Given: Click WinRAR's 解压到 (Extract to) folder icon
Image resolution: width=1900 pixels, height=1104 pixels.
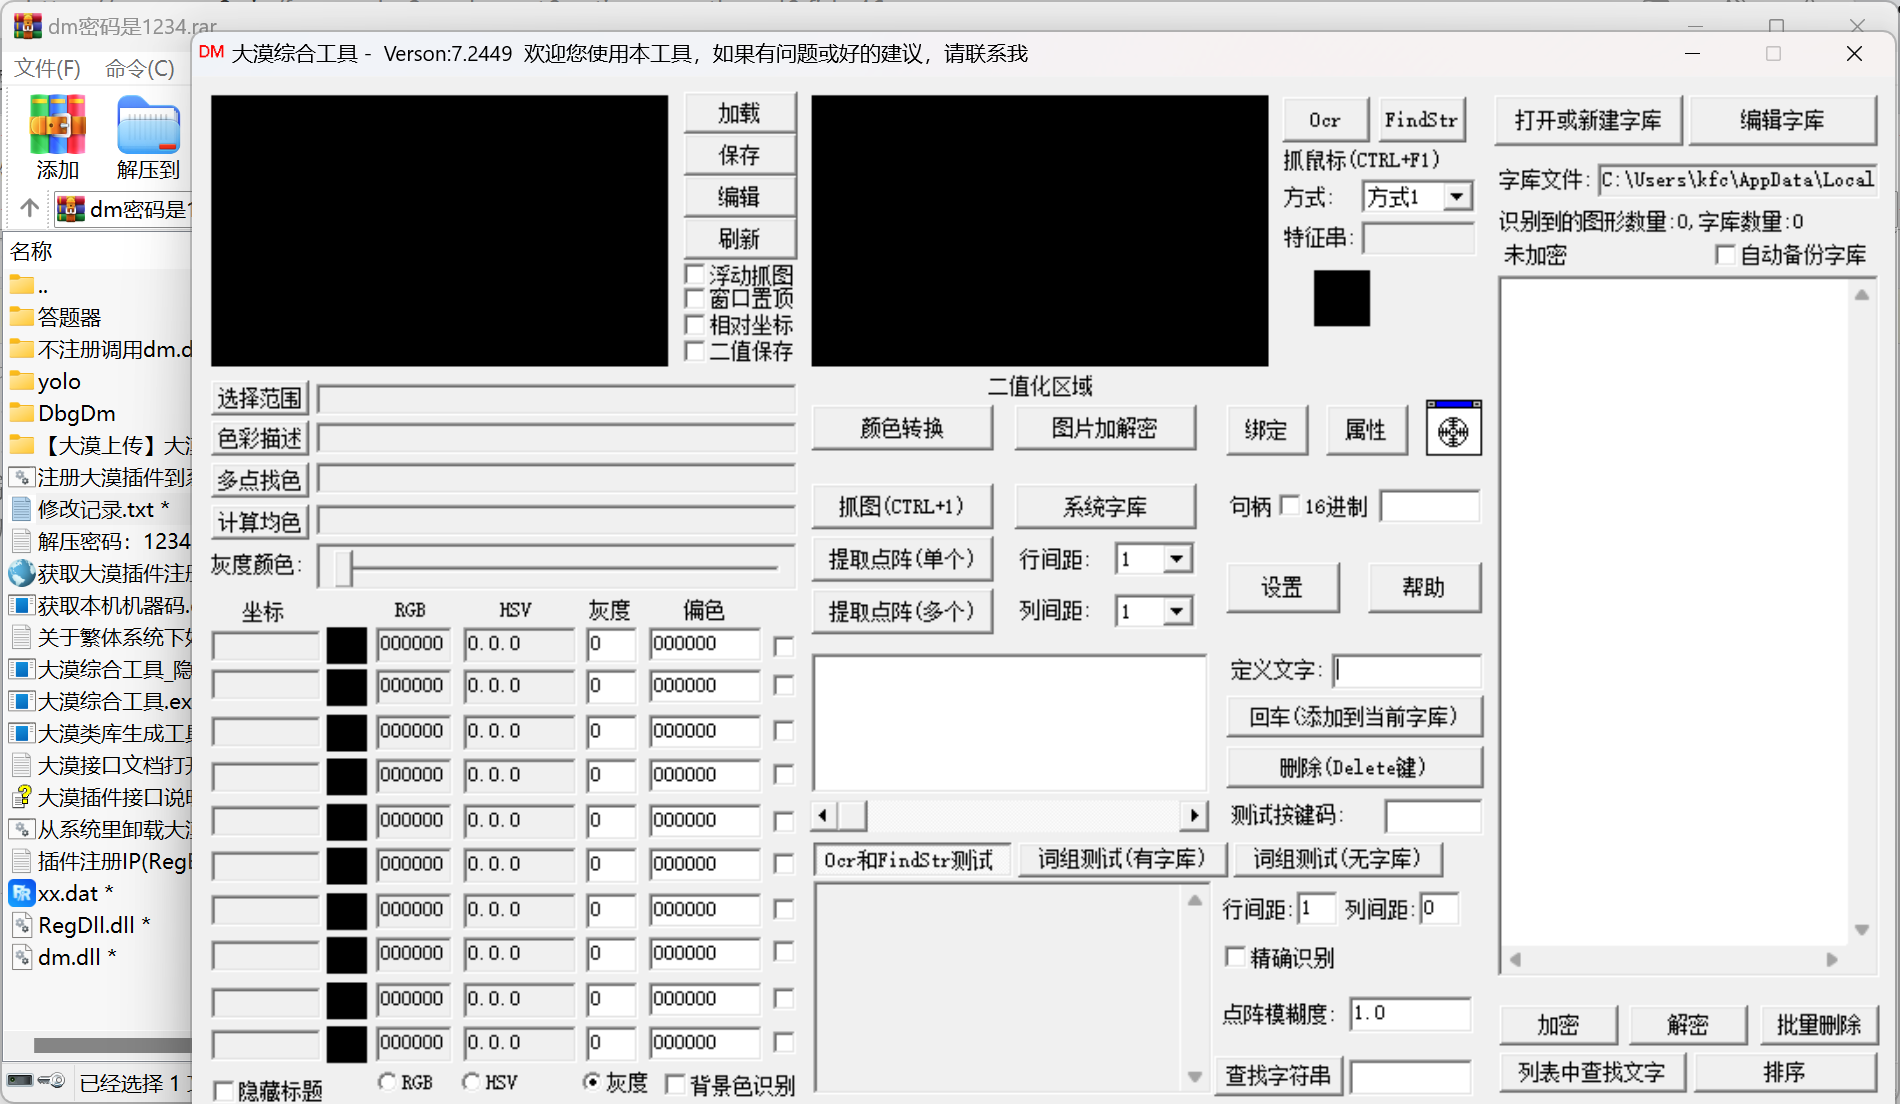Looking at the screenshot, I should coord(148,126).
